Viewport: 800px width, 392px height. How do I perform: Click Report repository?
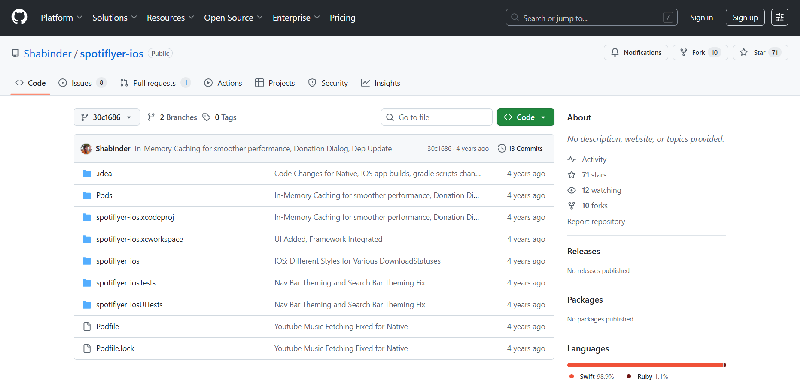[596, 222]
